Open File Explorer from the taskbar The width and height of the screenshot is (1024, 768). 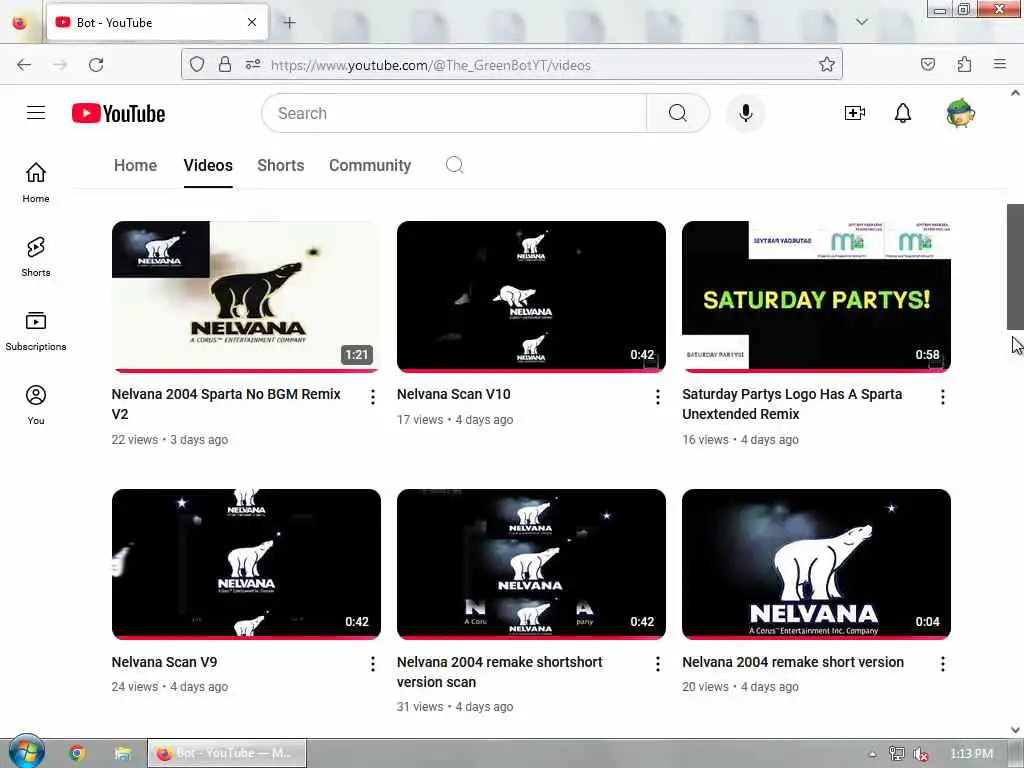point(122,753)
